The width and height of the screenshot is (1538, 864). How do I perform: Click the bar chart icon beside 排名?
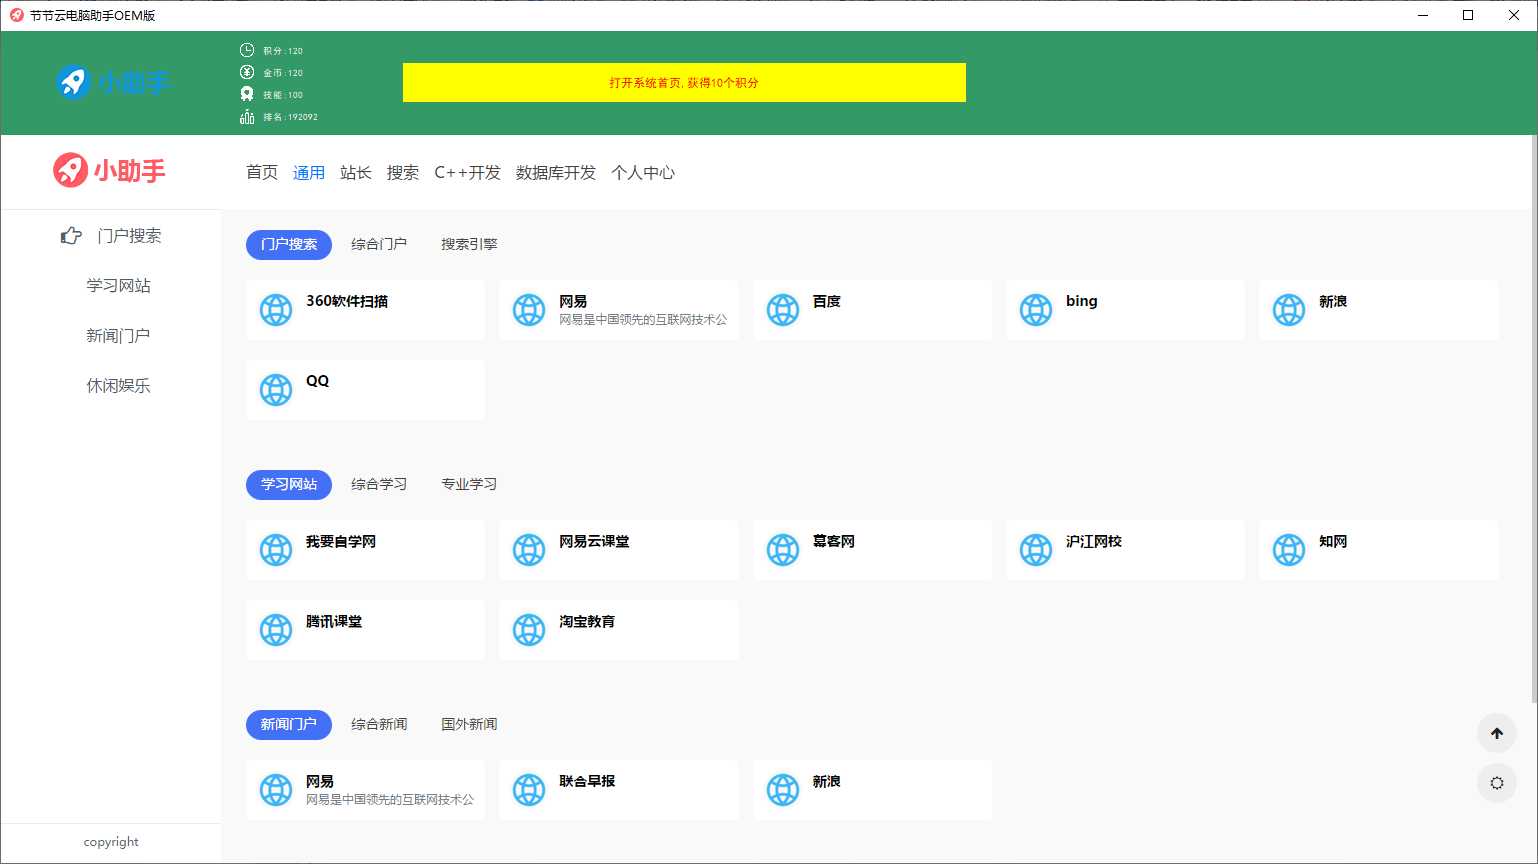(x=247, y=117)
